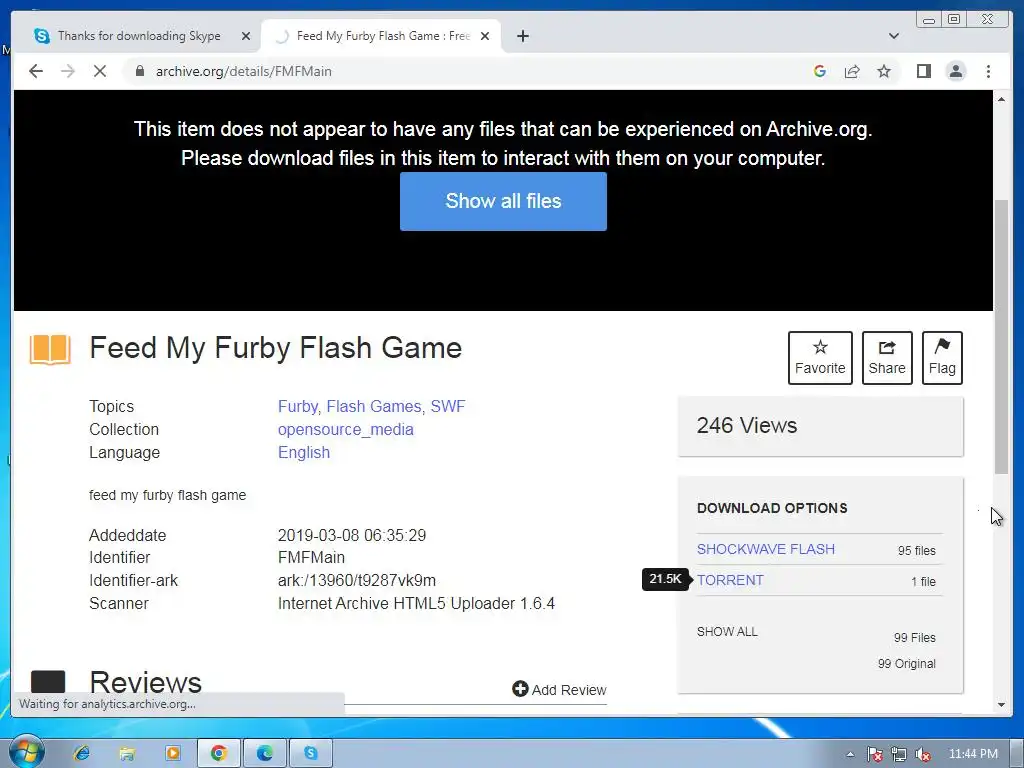Screen dimensions: 1024x768
Task: Click the 11:44 PM taskbar clock
Action: pos(973,754)
